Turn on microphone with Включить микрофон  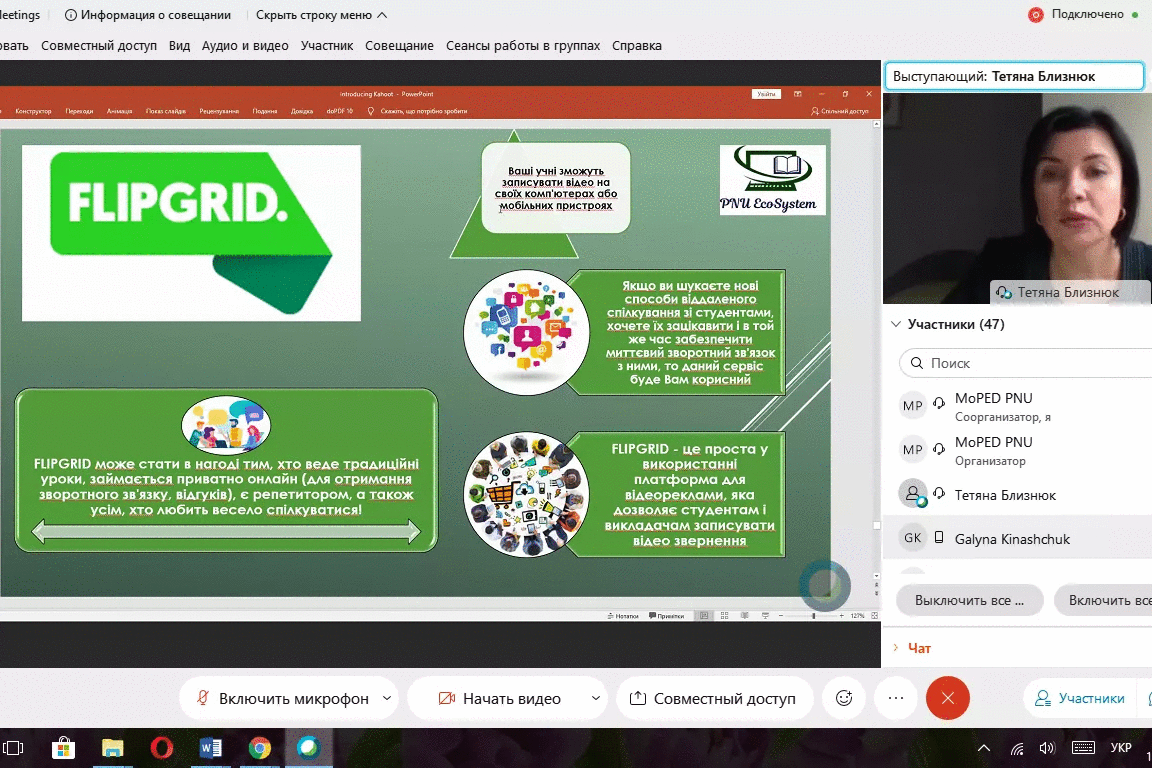282,698
